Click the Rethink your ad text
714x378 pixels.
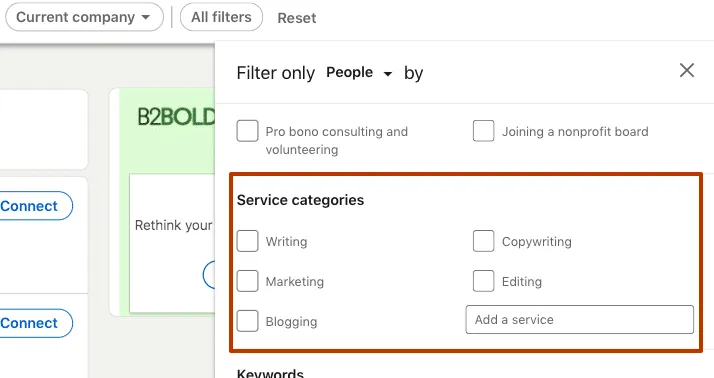click(173, 225)
